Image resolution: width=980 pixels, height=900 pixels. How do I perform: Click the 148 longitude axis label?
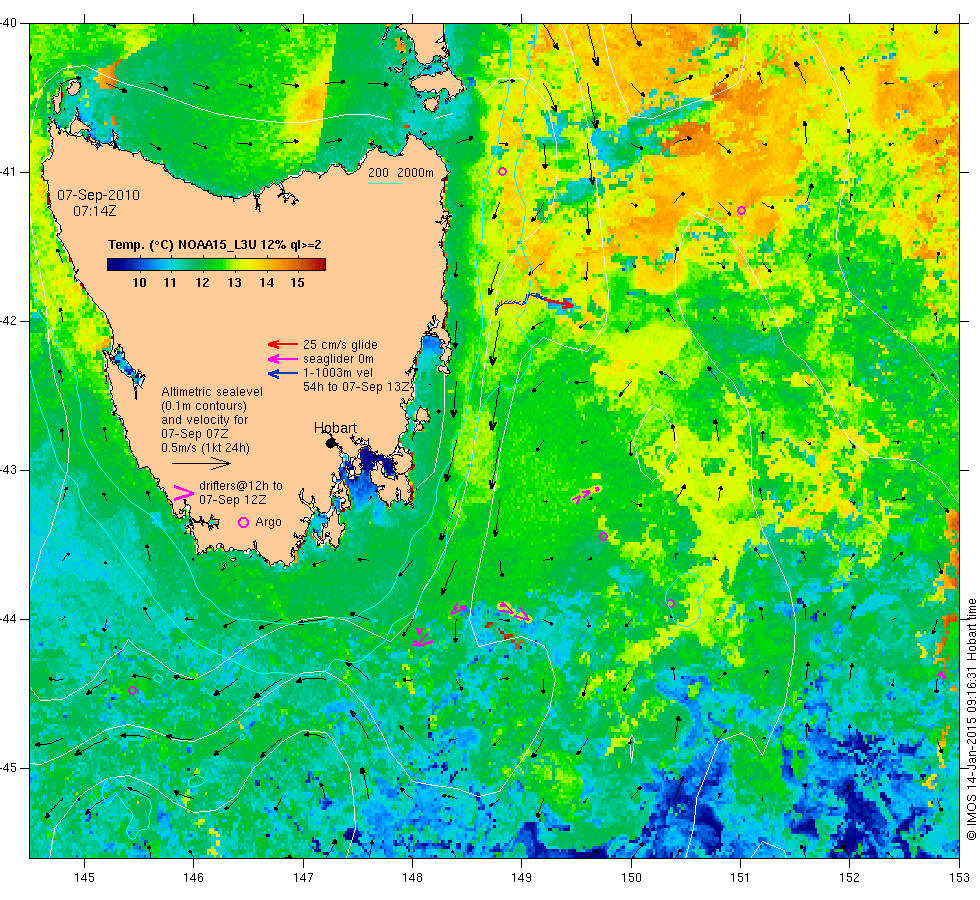(x=412, y=878)
